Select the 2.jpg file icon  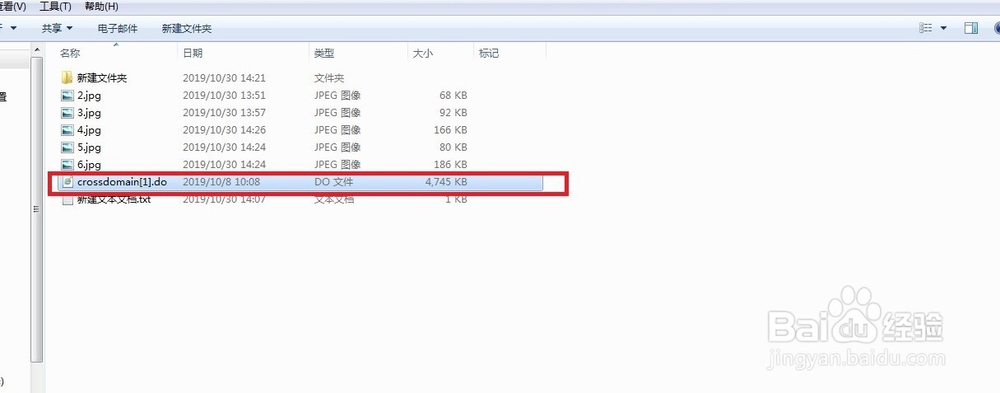[x=68, y=96]
